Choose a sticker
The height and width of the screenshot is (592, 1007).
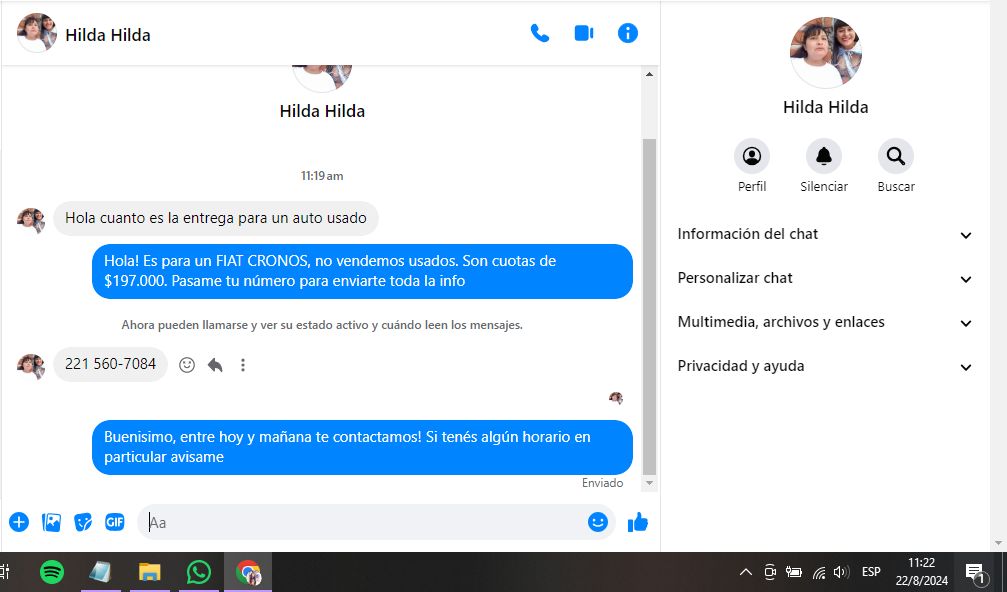[x=83, y=522]
